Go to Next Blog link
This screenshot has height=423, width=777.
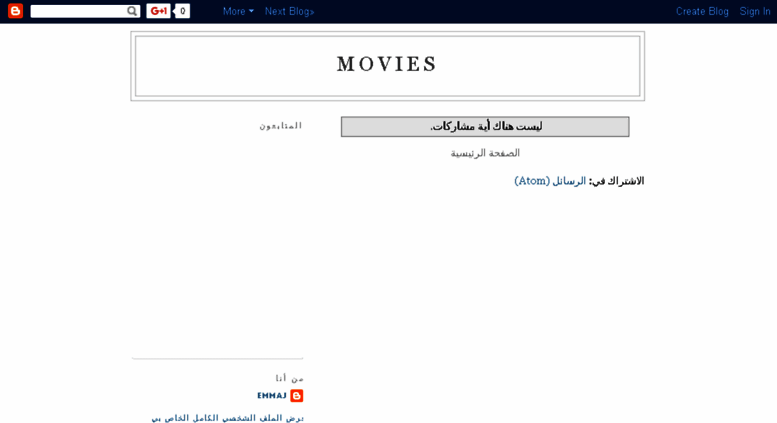[x=289, y=11]
